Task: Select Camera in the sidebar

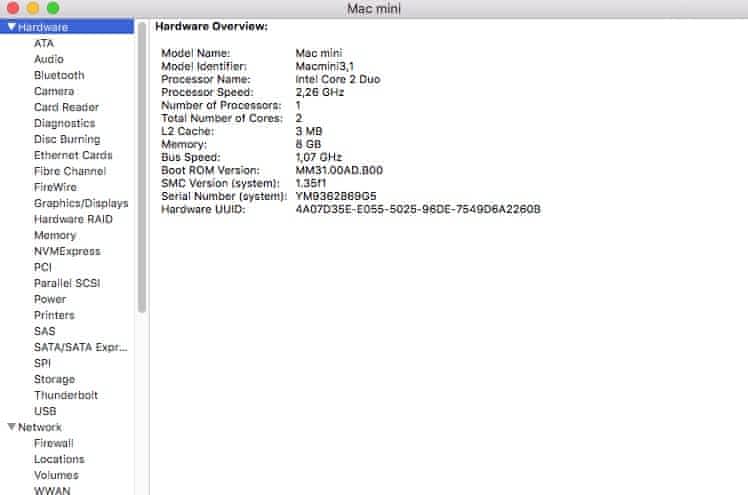Action: (x=54, y=91)
